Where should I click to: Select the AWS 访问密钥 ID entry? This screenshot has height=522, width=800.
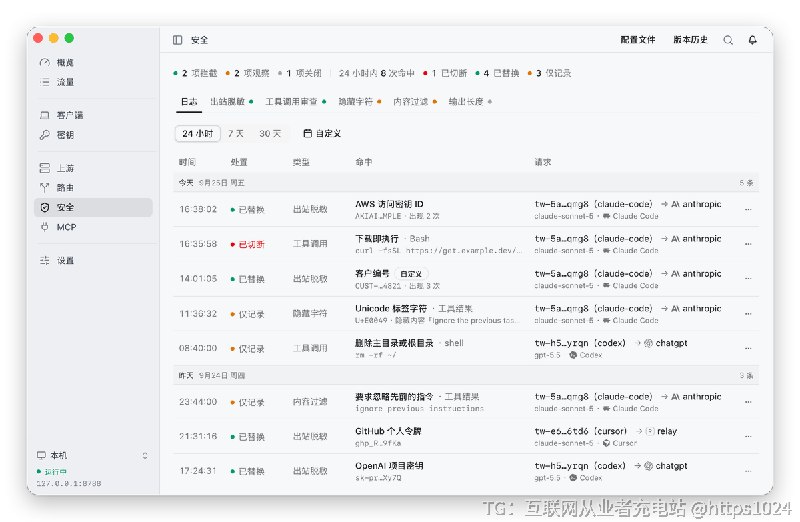tap(389, 204)
